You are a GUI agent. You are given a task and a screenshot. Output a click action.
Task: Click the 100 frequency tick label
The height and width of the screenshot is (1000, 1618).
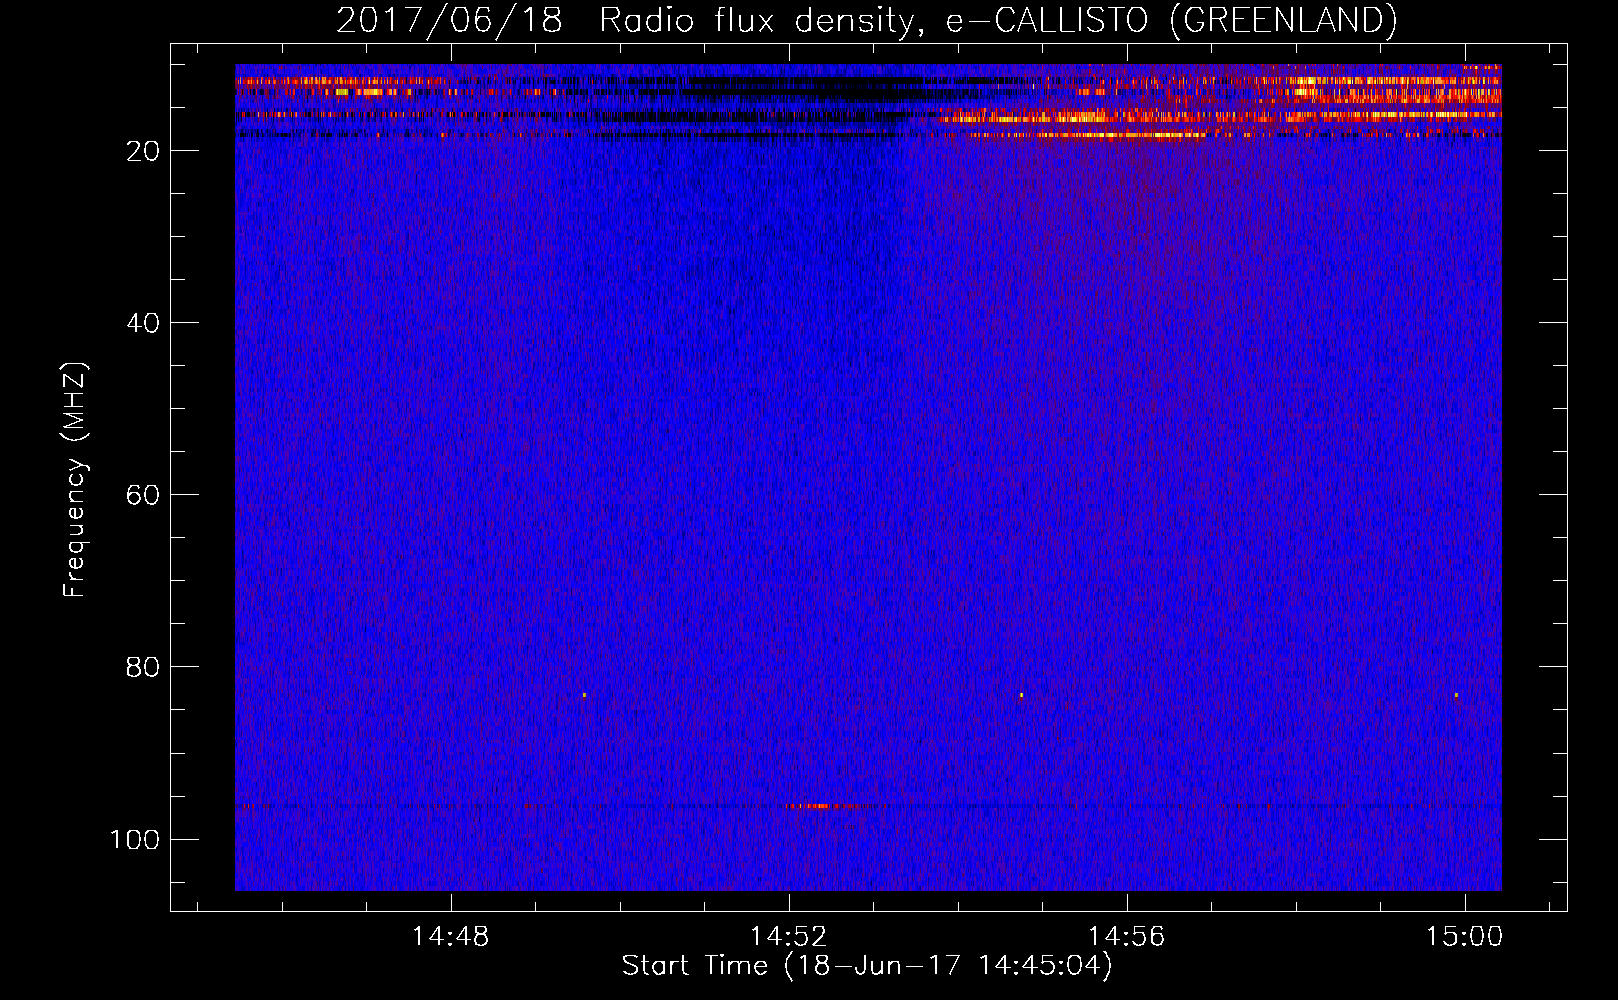coord(135,839)
